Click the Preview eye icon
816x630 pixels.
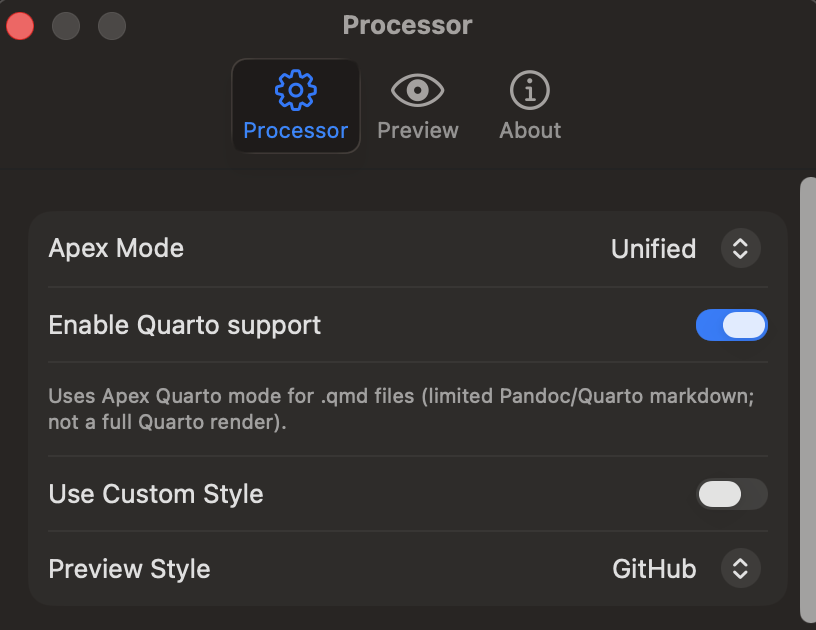[x=417, y=90]
